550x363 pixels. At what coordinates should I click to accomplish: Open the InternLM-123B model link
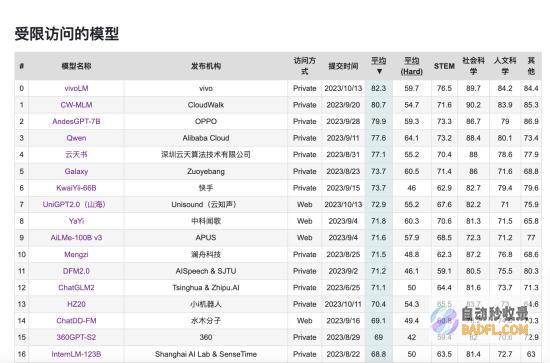76,354
